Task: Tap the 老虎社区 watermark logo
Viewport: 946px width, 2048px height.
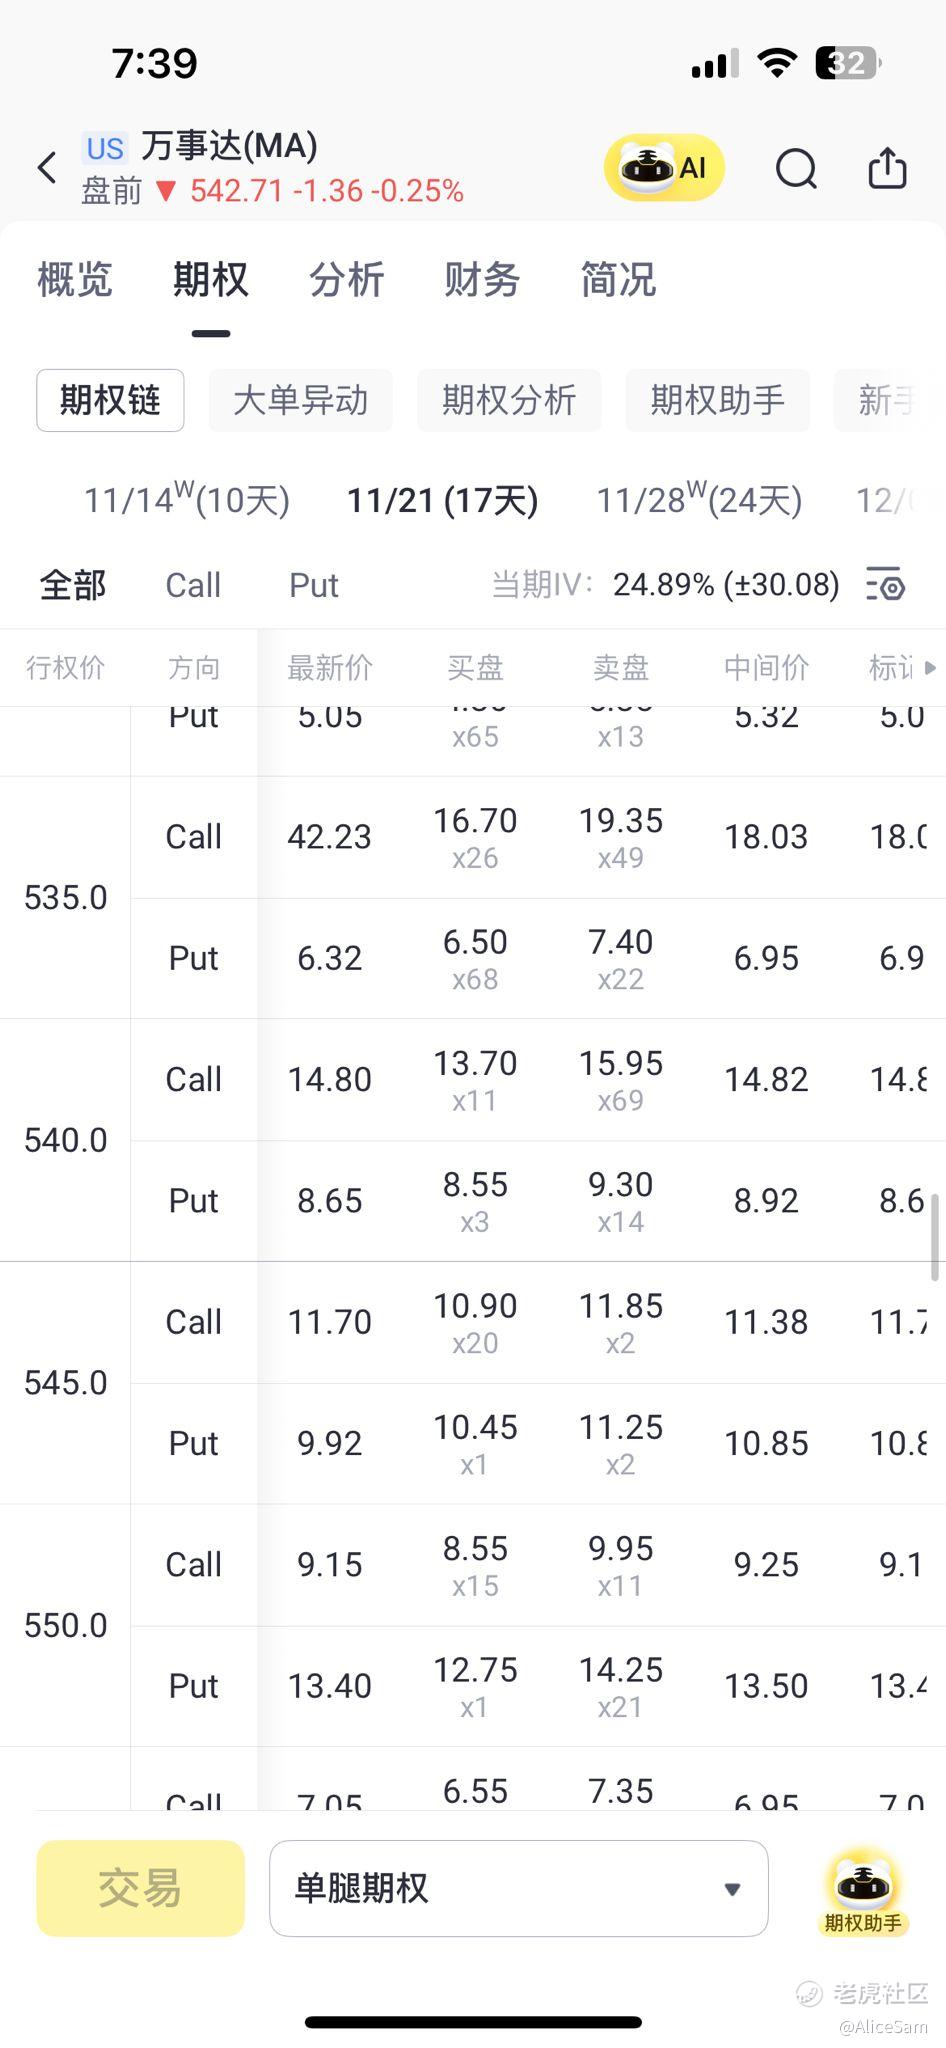Action: [810, 1993]
